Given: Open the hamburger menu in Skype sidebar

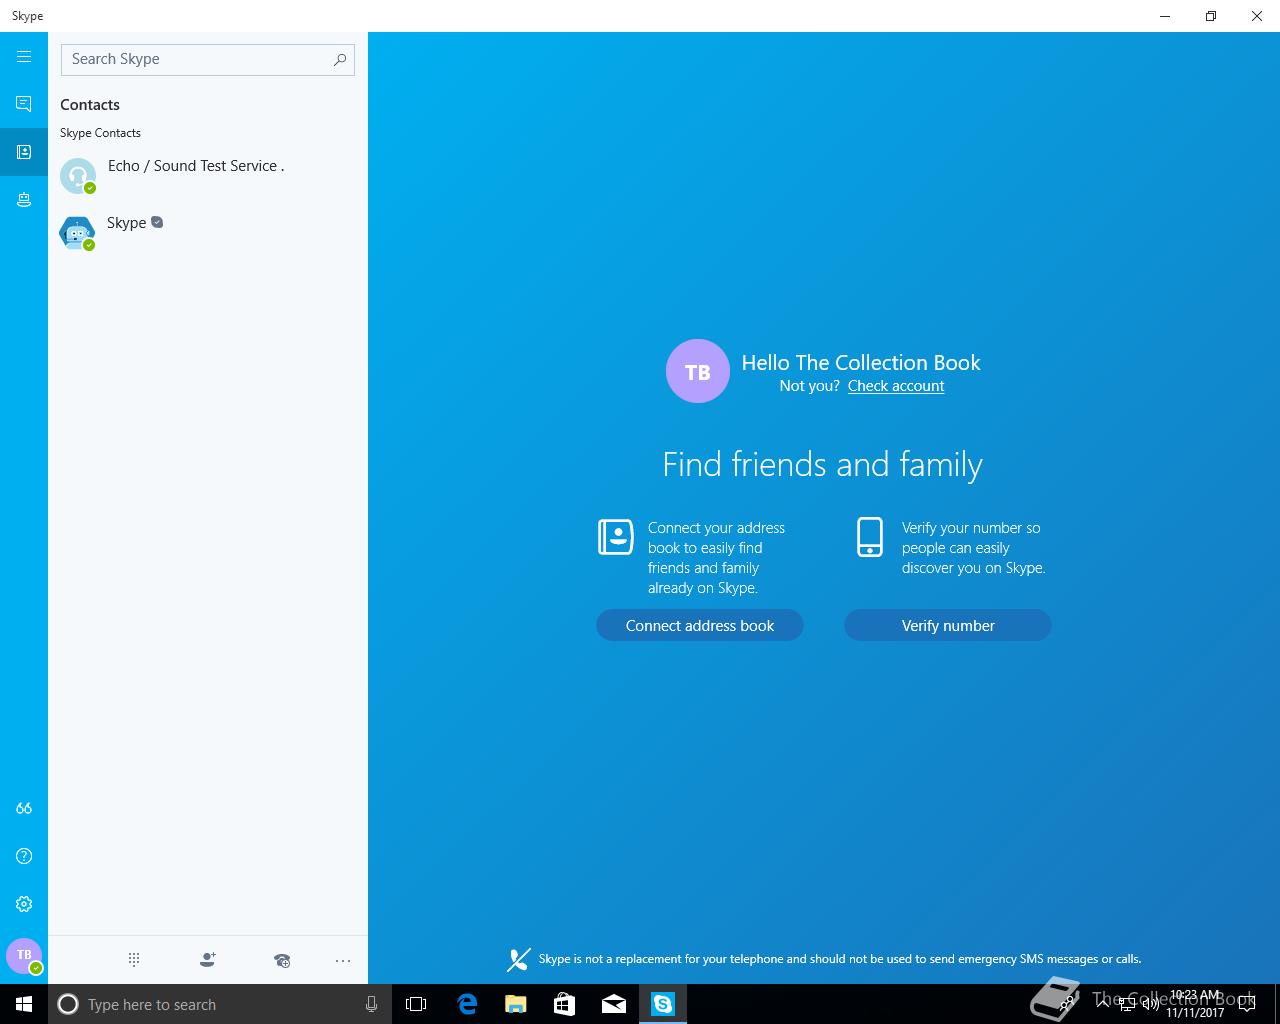Looking at the screenshot, I should pos(24,57).
